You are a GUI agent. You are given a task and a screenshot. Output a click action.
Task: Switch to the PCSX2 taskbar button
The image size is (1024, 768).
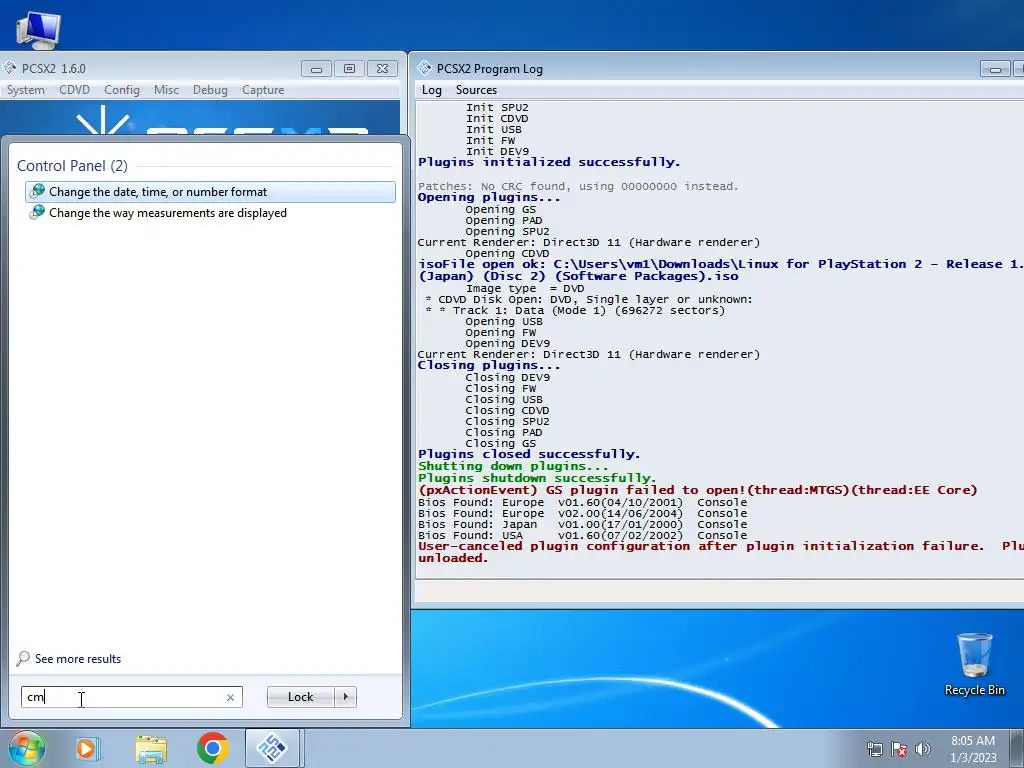click(x=273, y=748)
